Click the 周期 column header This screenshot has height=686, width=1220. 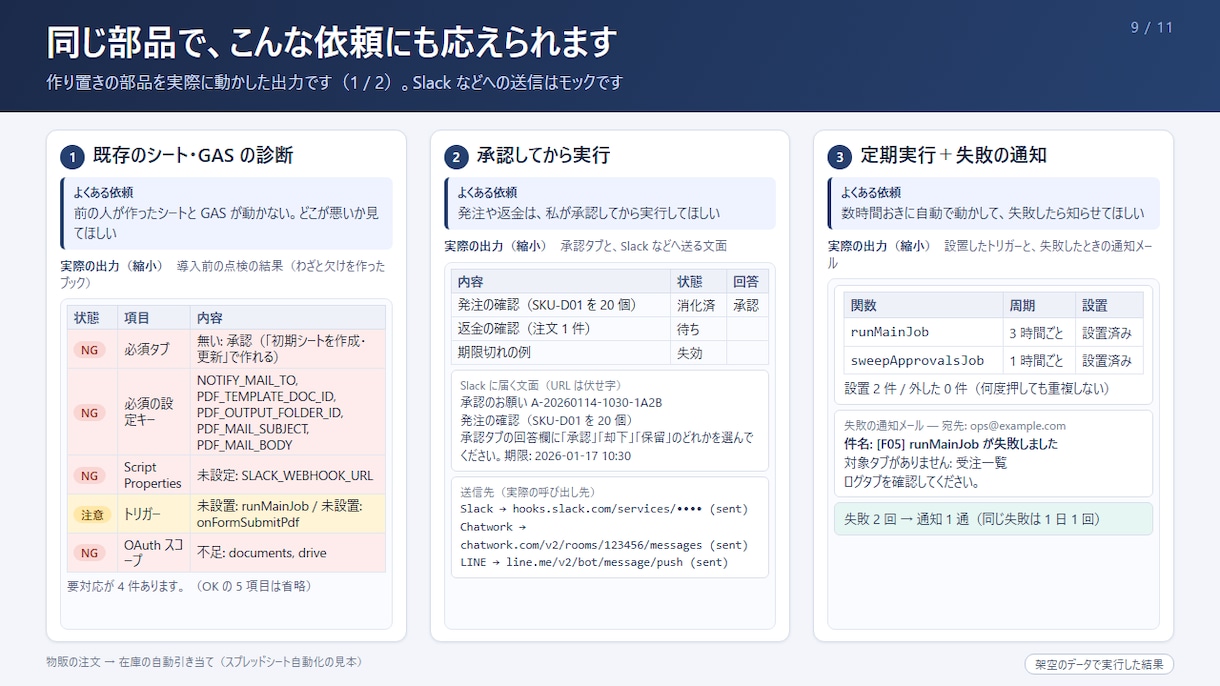(x=1038, y=306)
